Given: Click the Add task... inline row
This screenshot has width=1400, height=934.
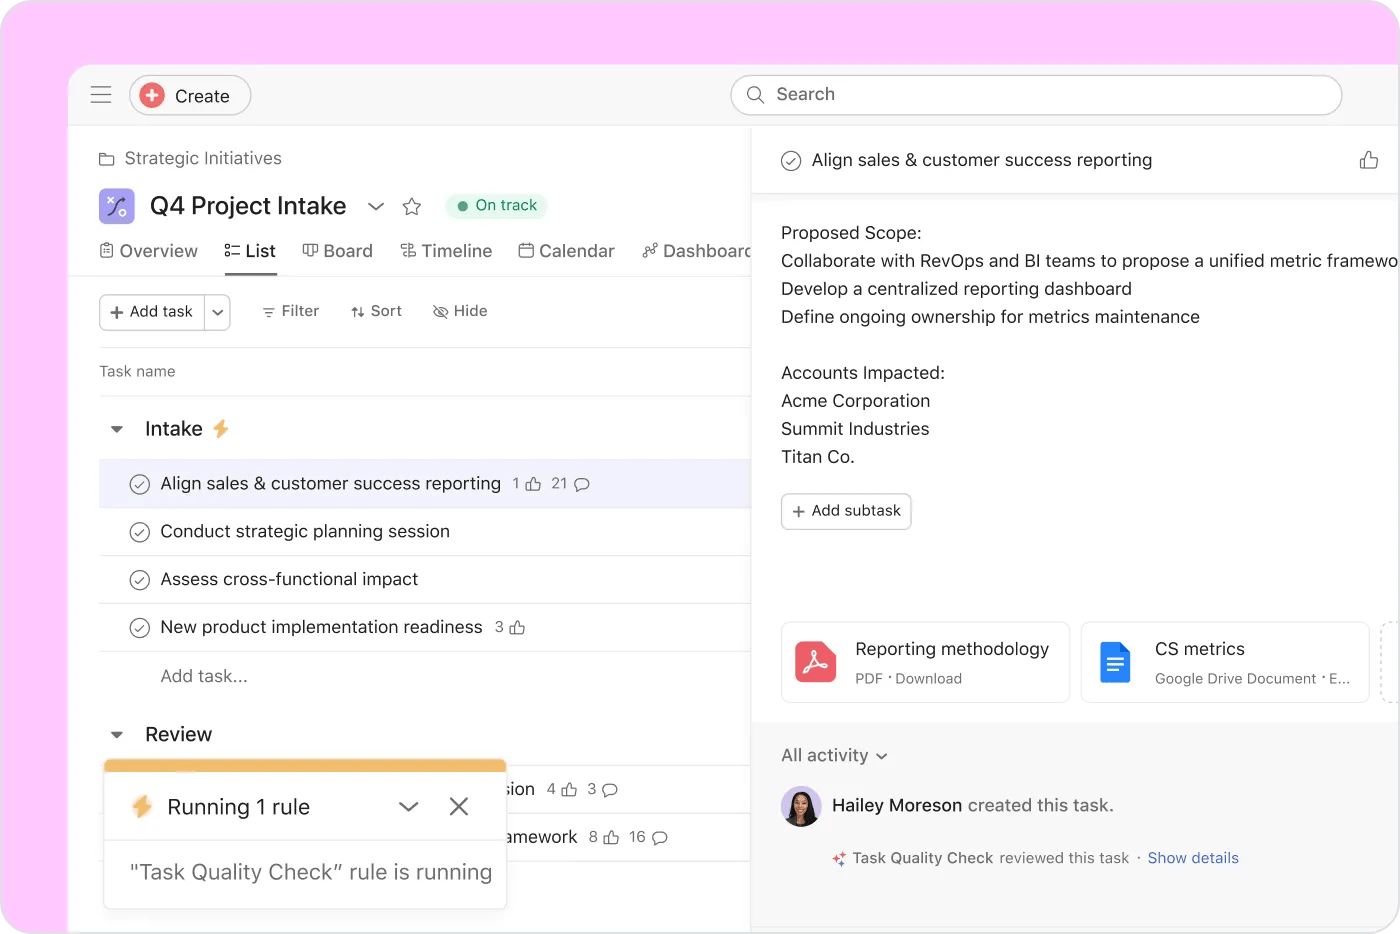Looking at the screenshot, I should pos(204,676).
